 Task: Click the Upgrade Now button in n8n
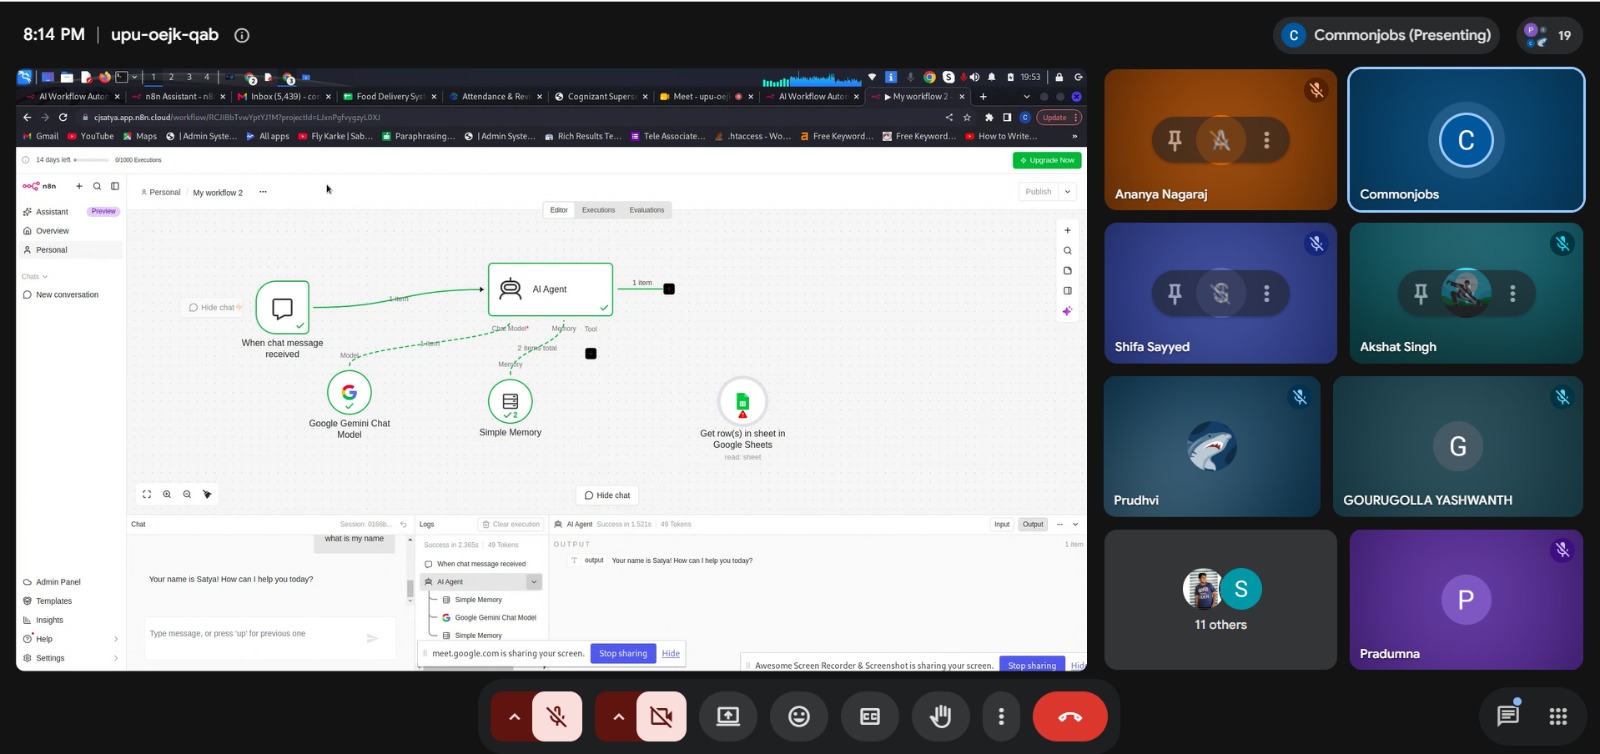pos(1047,160)
